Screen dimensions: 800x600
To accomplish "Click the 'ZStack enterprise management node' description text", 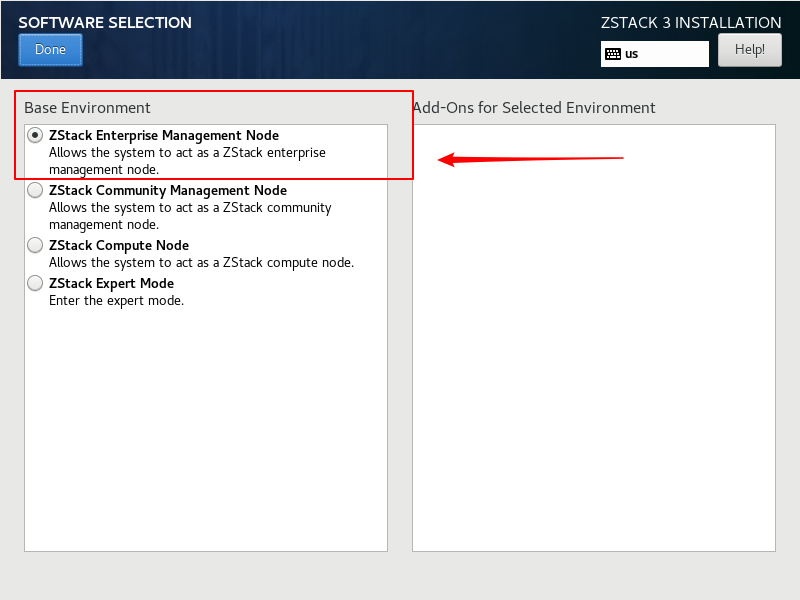I will [x=187, y=161].
